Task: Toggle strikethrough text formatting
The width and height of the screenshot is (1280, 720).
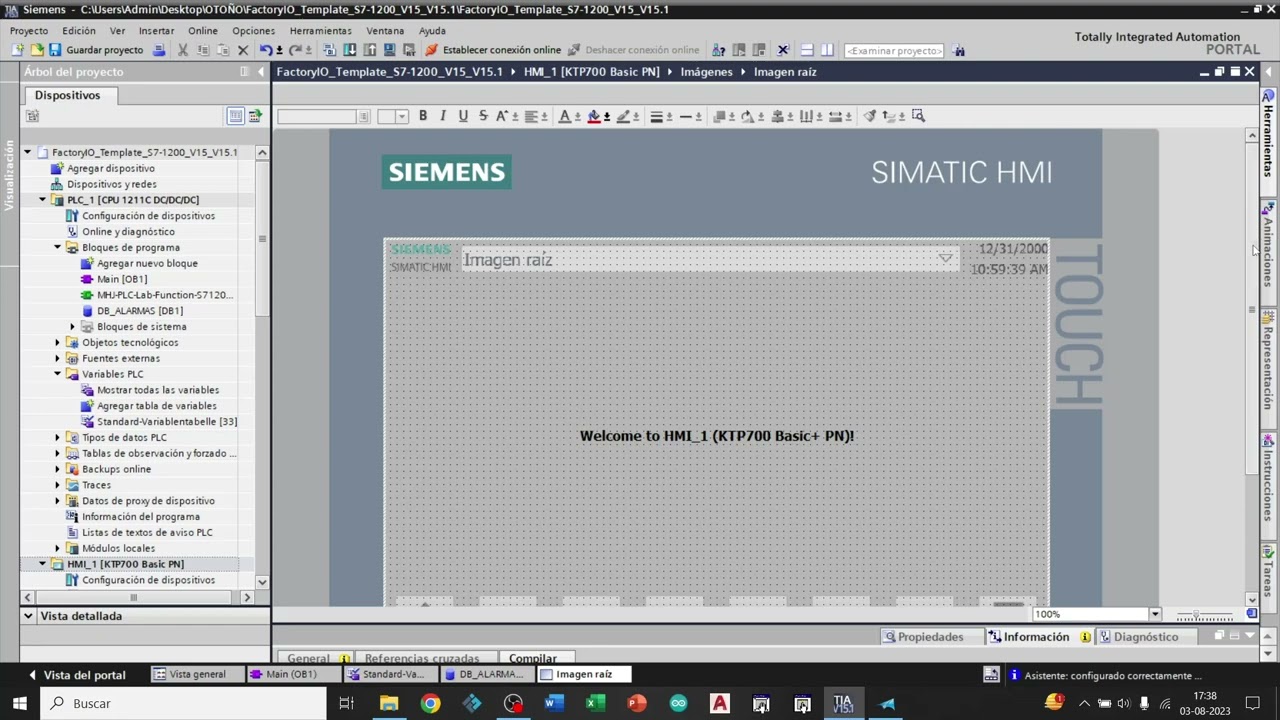Action: pyautogui.click(x=483, y=116)
